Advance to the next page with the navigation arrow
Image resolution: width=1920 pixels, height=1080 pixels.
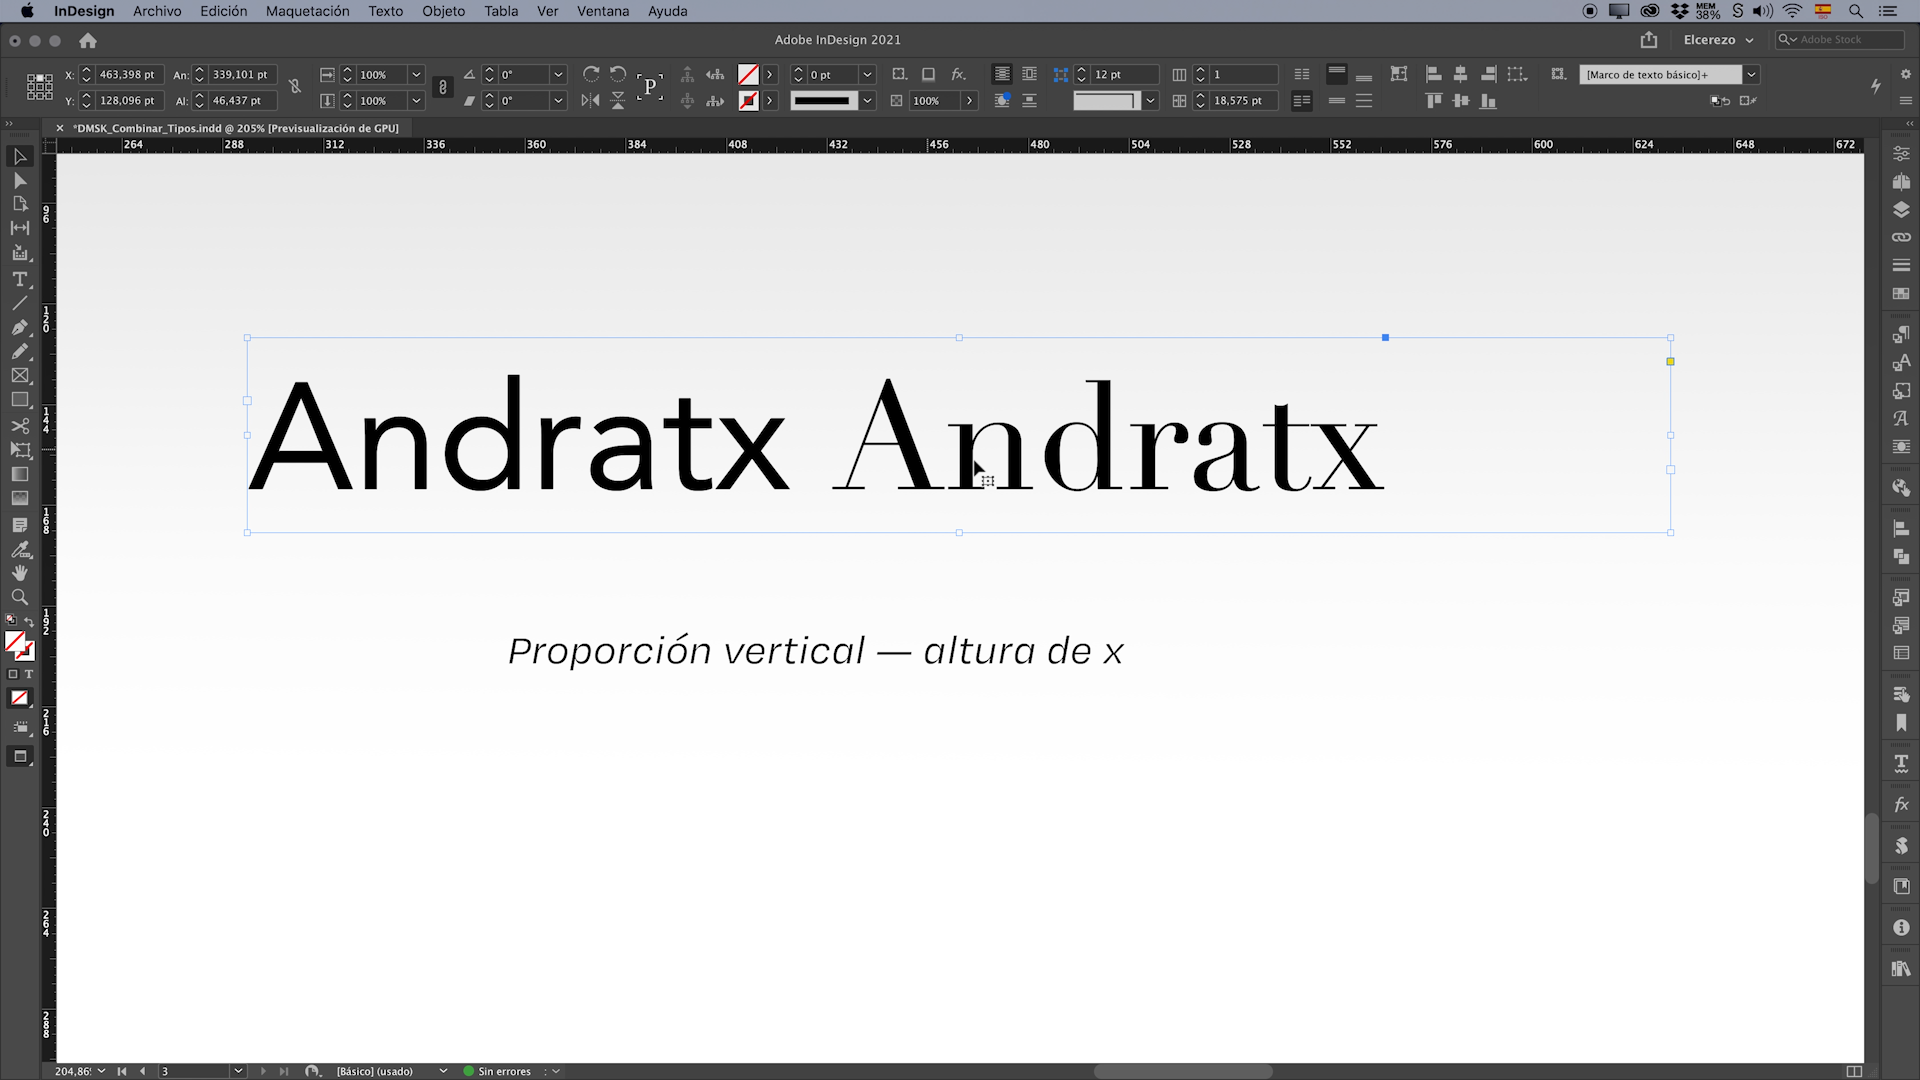[x=263, y=1071]
